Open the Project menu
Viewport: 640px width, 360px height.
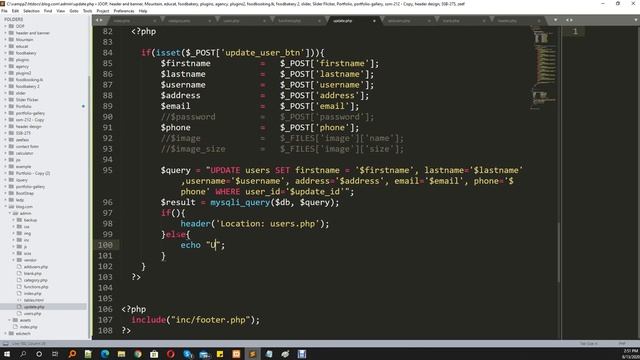(103, 11)
